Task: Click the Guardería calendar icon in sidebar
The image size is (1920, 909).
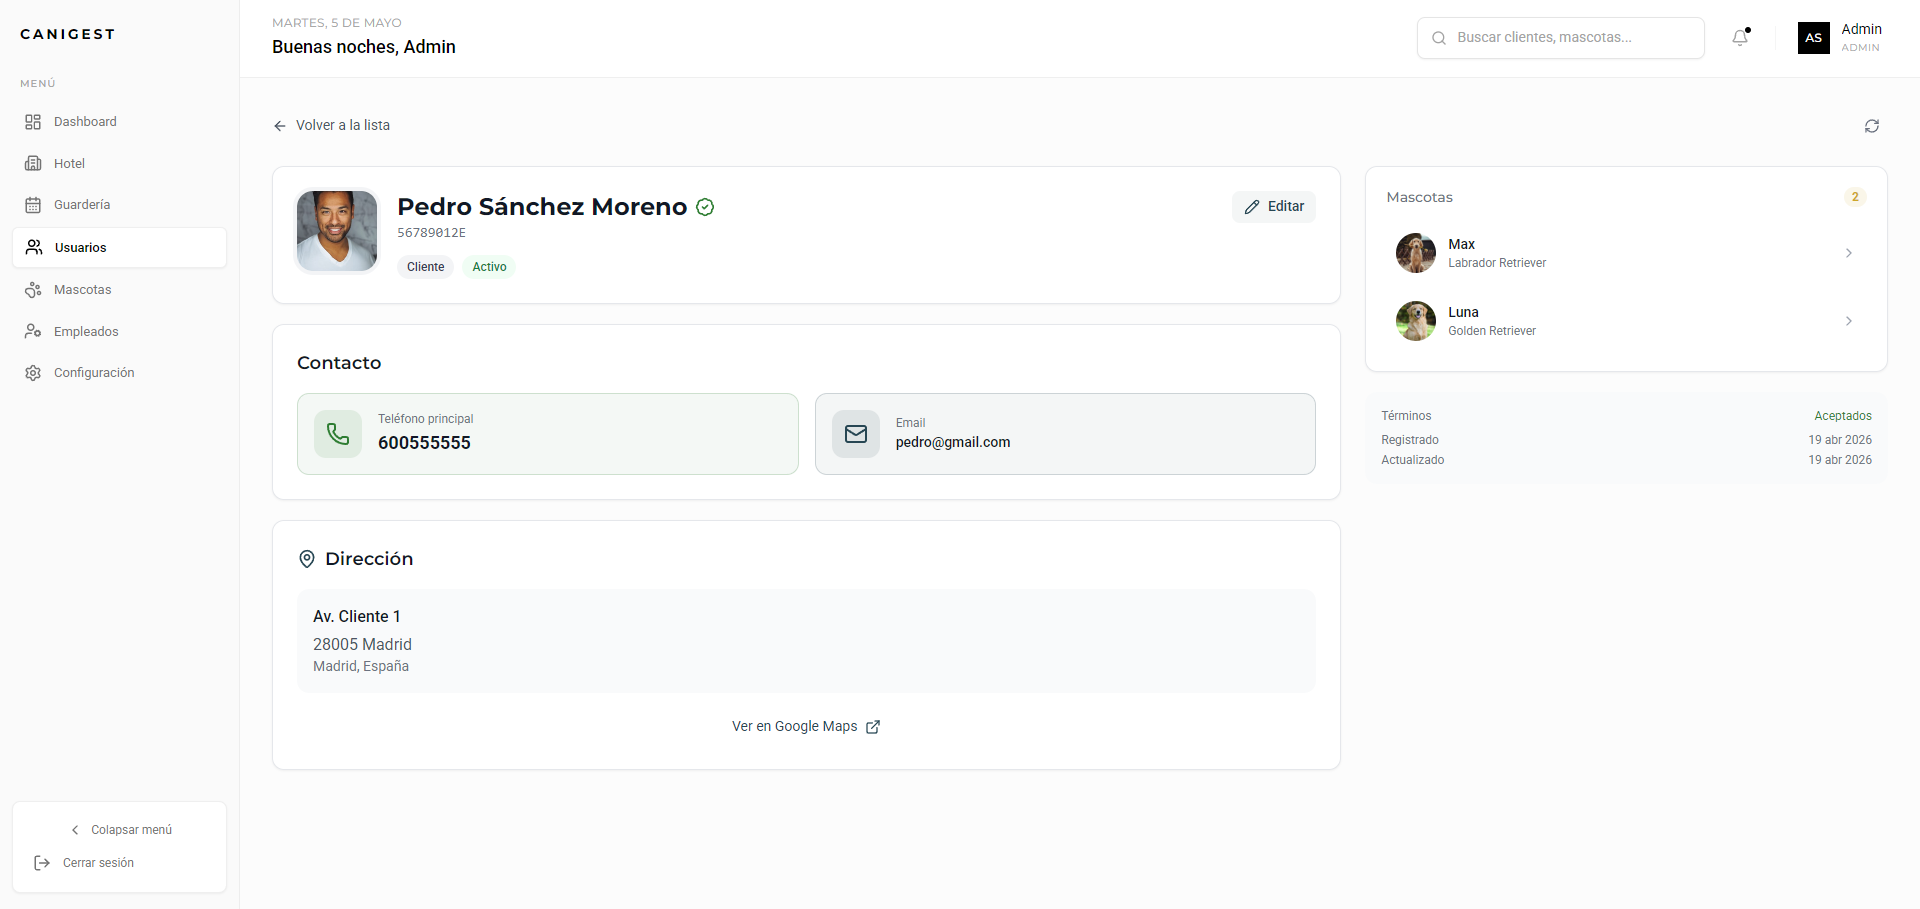Action: coord(33,205)
